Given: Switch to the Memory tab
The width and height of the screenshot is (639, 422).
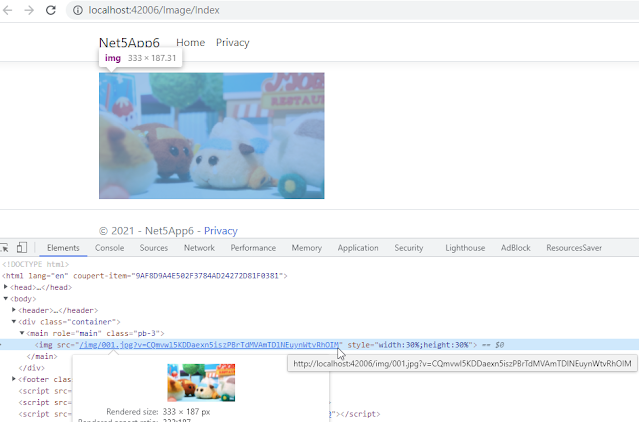Looking at the screenshot, I should click(x=306, y=248).
